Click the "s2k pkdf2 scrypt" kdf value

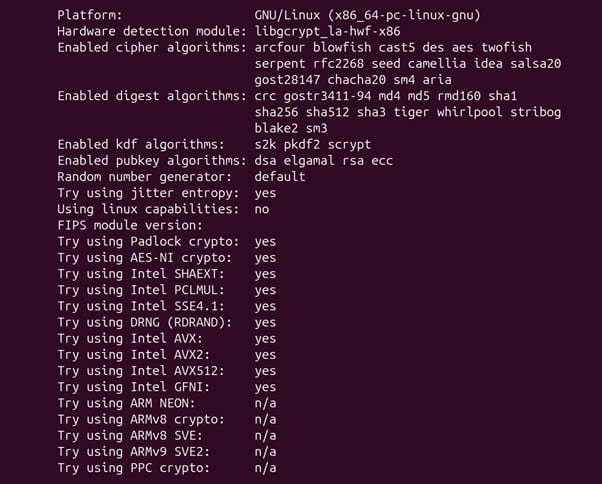coord(314,144)
